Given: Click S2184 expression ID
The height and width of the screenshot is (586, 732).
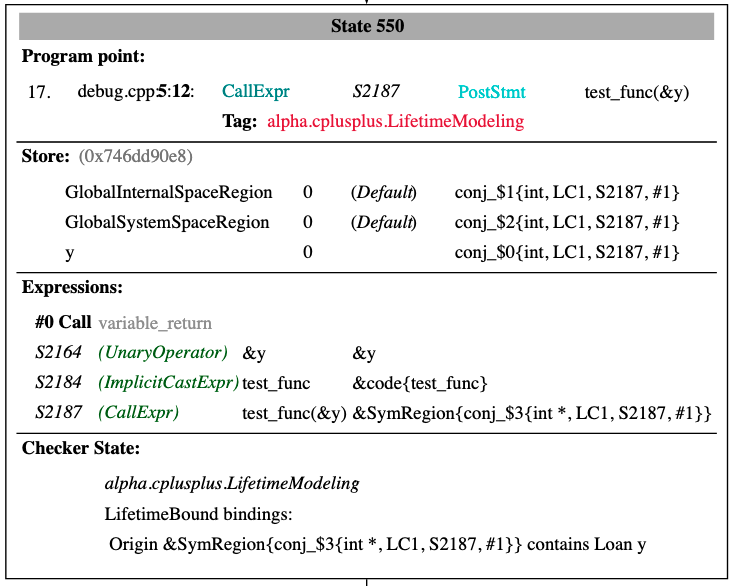Looking at the screenshot, I should coord(58,382).
